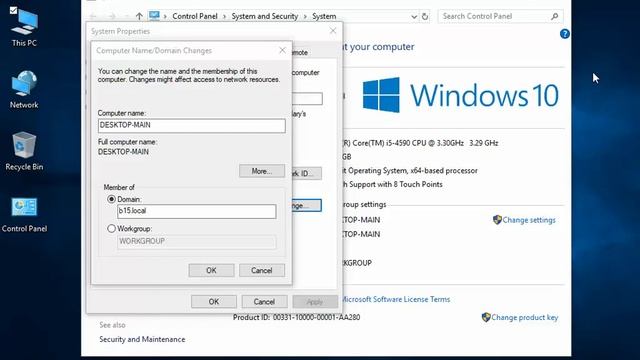Click the Product ID text

[296, 317]
